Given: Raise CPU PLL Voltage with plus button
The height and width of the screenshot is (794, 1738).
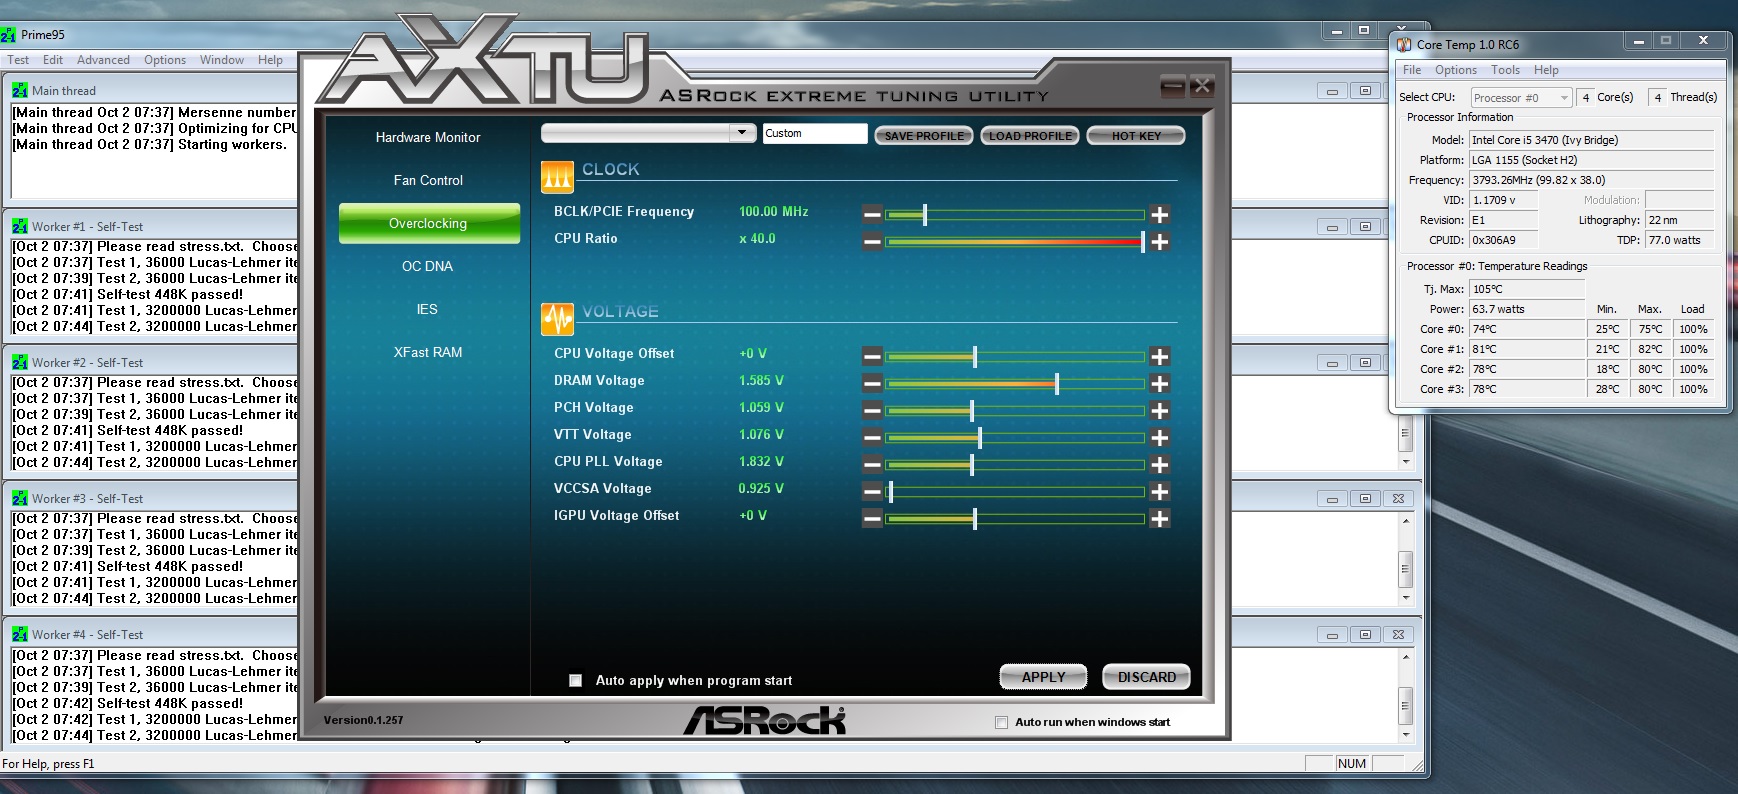Looking at the screenshot, I should (x=1160, y=465).
